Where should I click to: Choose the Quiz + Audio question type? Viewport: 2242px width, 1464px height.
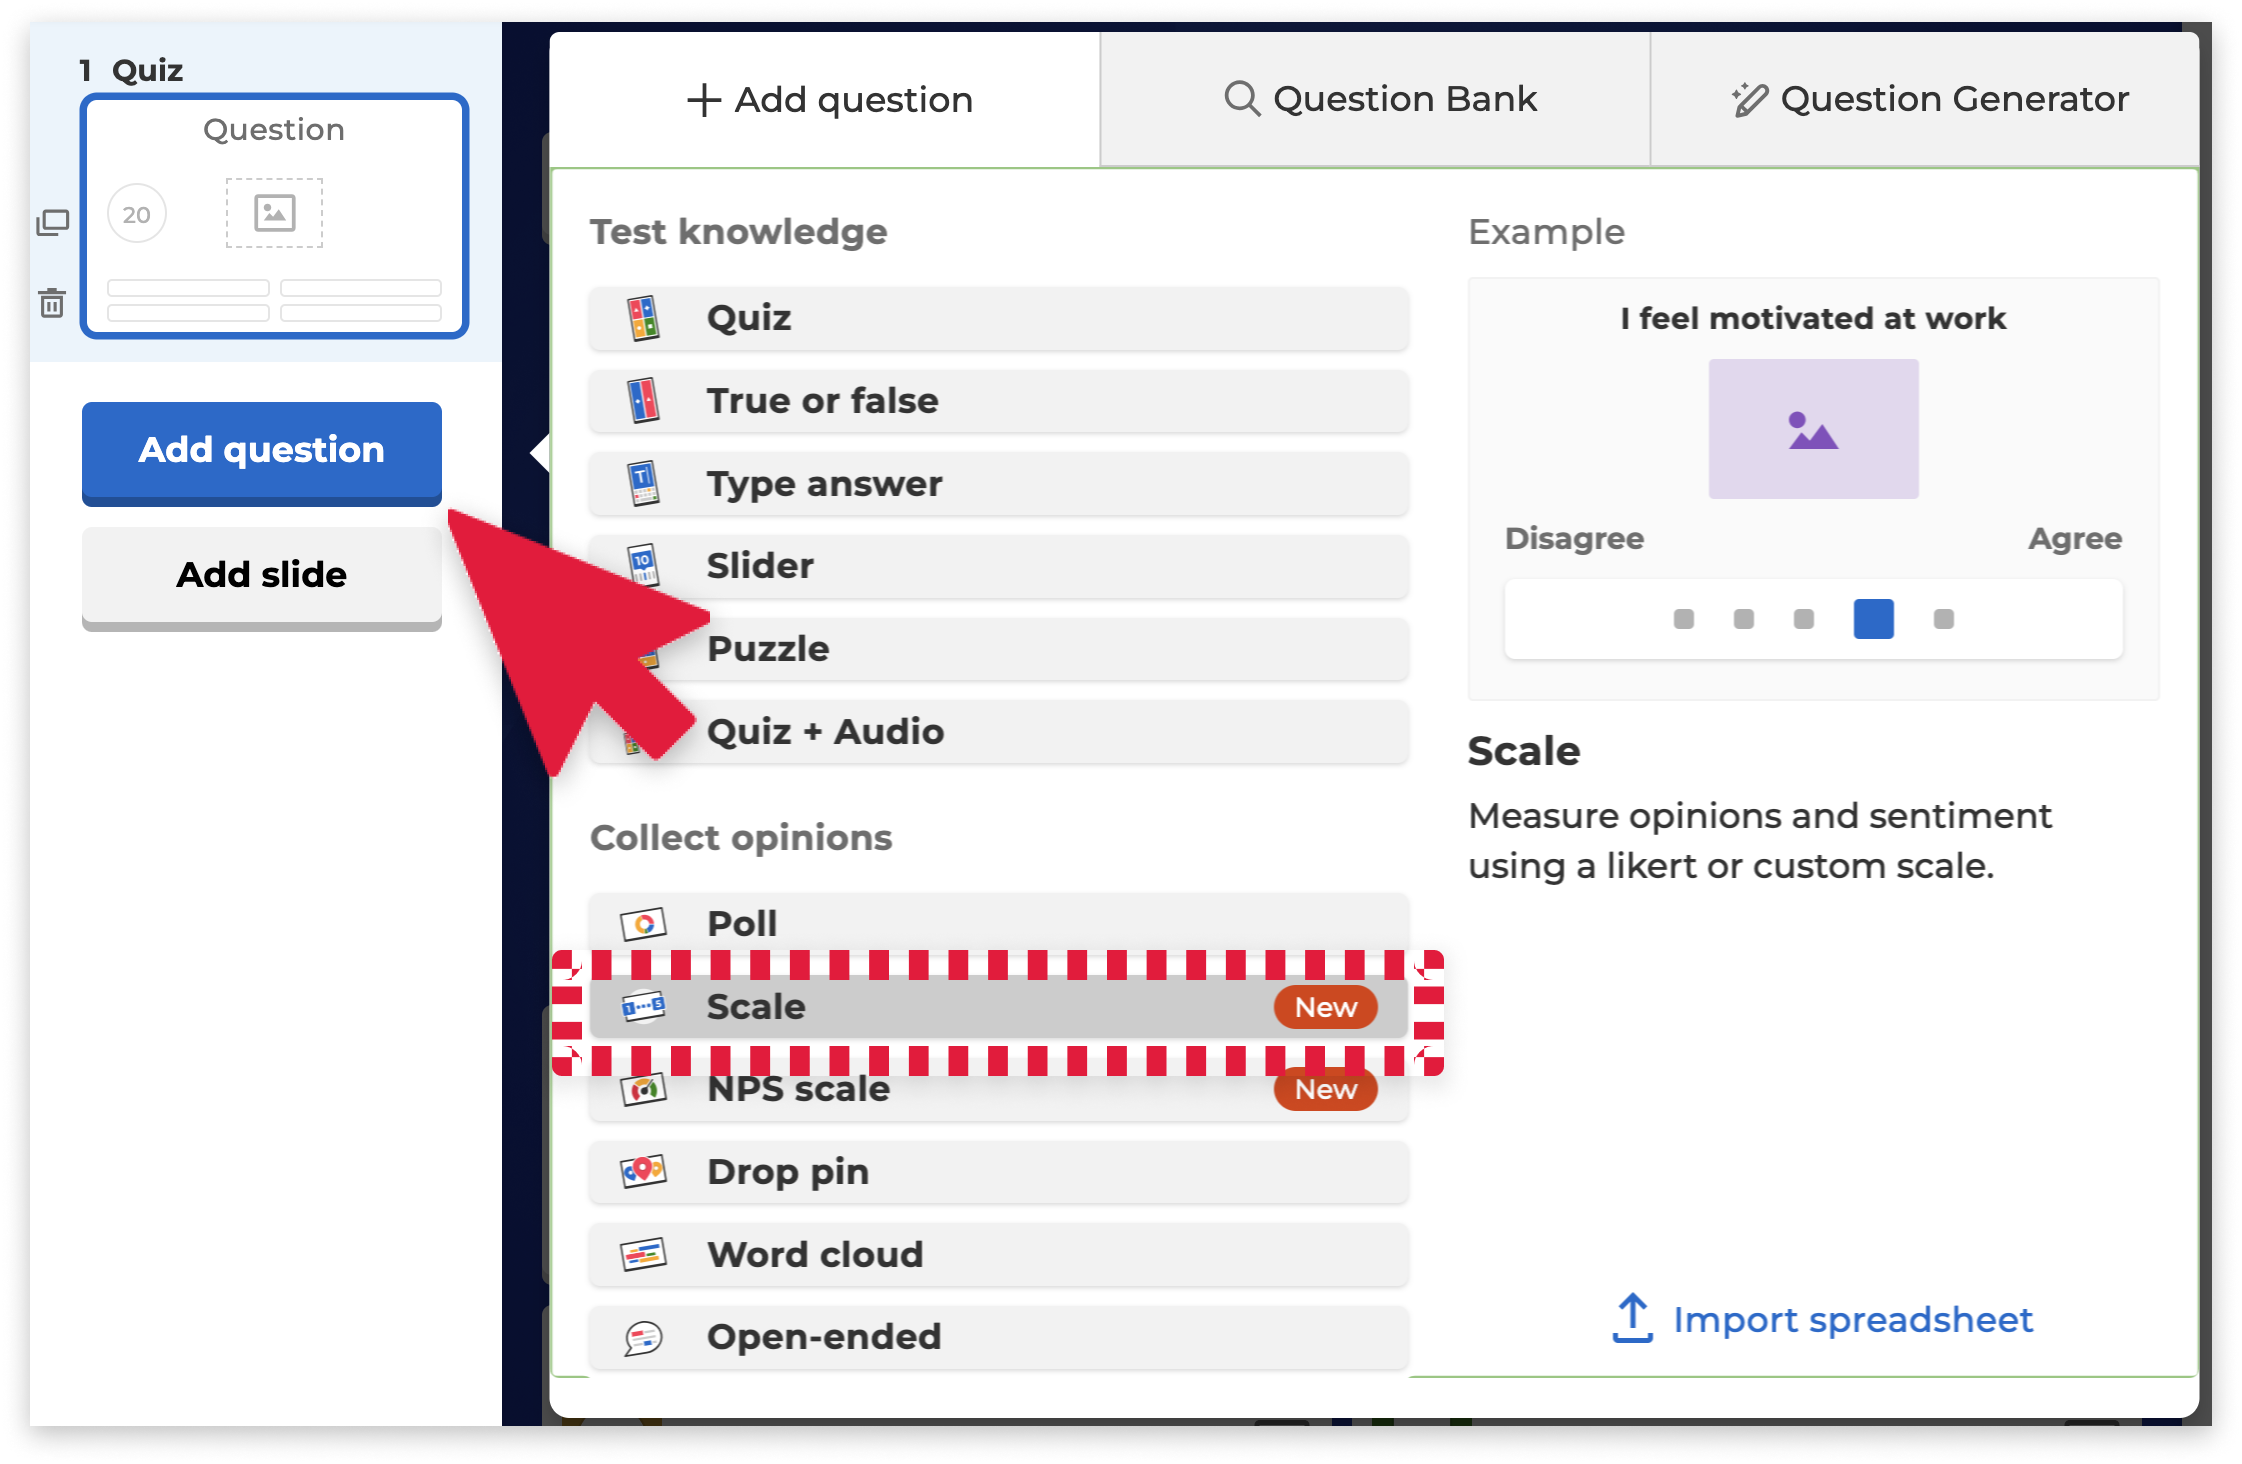999,732
